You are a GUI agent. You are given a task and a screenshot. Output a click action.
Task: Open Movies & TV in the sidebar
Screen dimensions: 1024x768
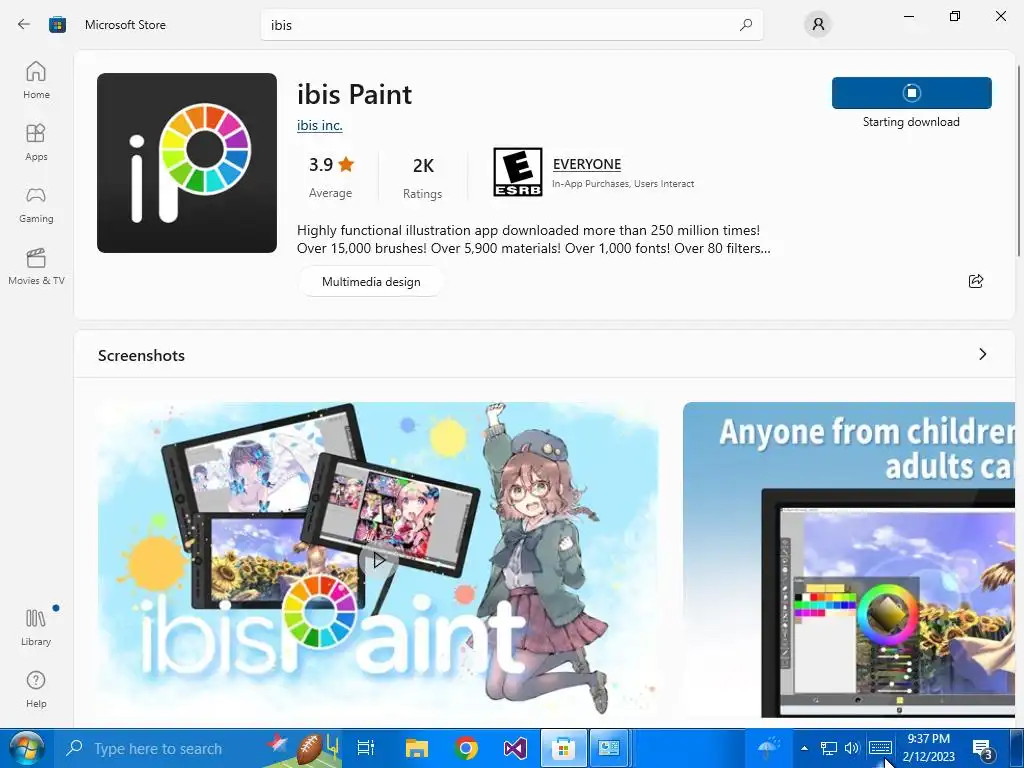tap(36, 266)
